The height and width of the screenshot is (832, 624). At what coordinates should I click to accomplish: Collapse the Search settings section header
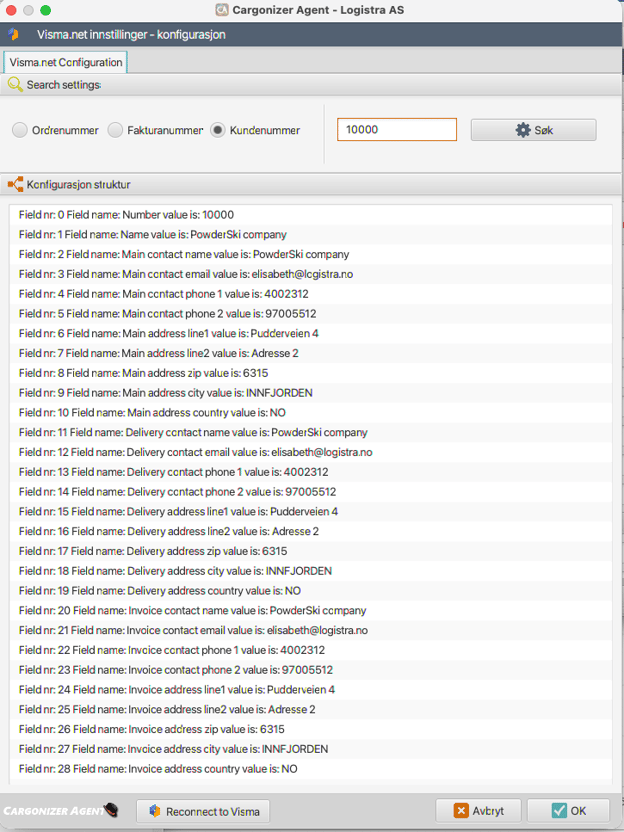310,85
